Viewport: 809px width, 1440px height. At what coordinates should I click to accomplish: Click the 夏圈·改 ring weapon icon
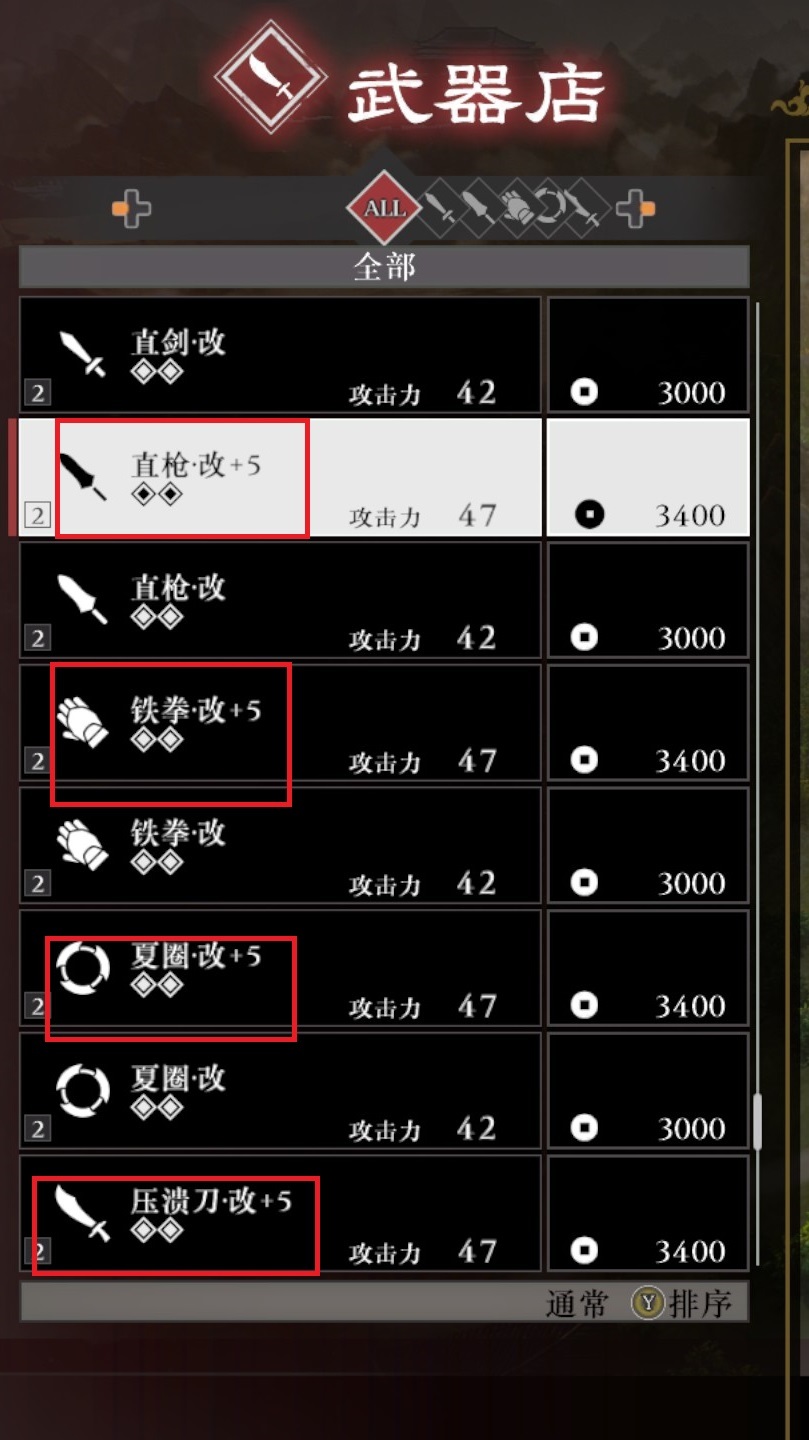tap(82, 1090)
